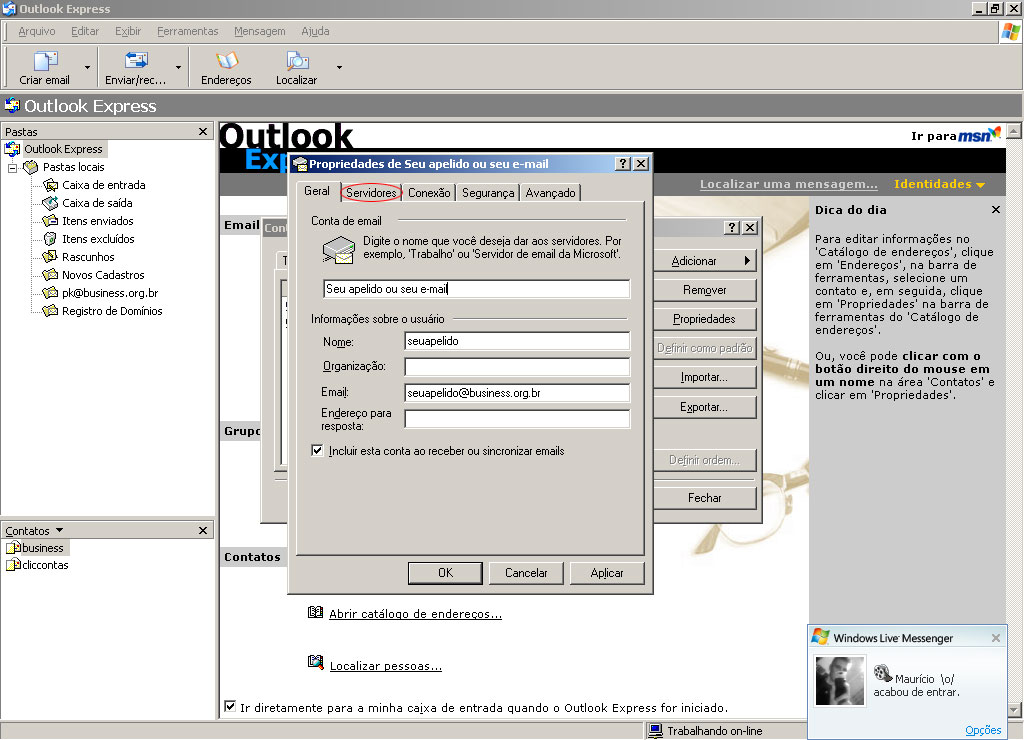Click the Remover button
The height and width of the screenshot is (740, 1024).
705,290
